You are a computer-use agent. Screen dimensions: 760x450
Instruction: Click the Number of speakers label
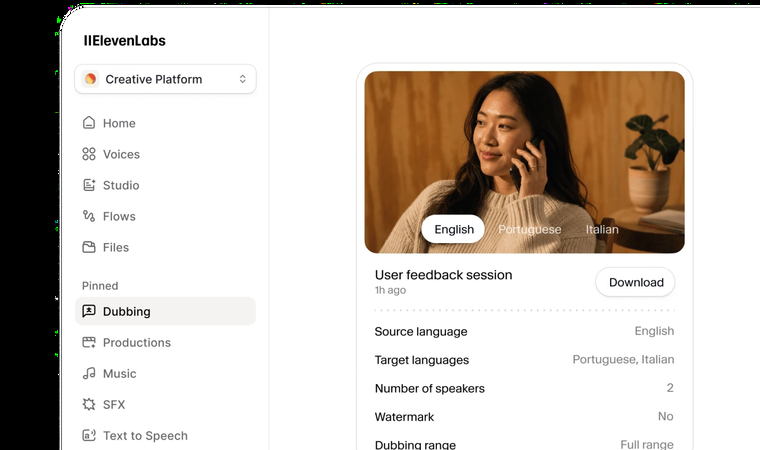coord(429,388)
